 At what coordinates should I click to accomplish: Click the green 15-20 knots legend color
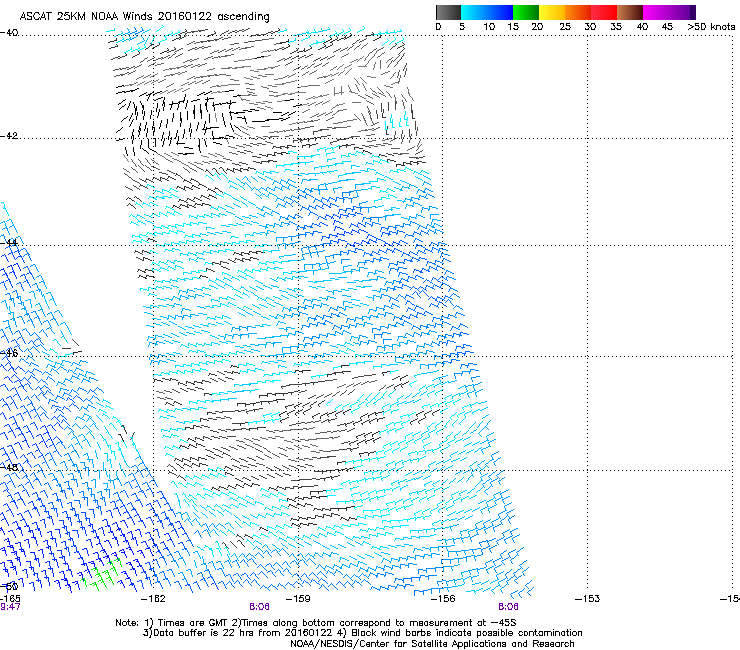point(526,12)
